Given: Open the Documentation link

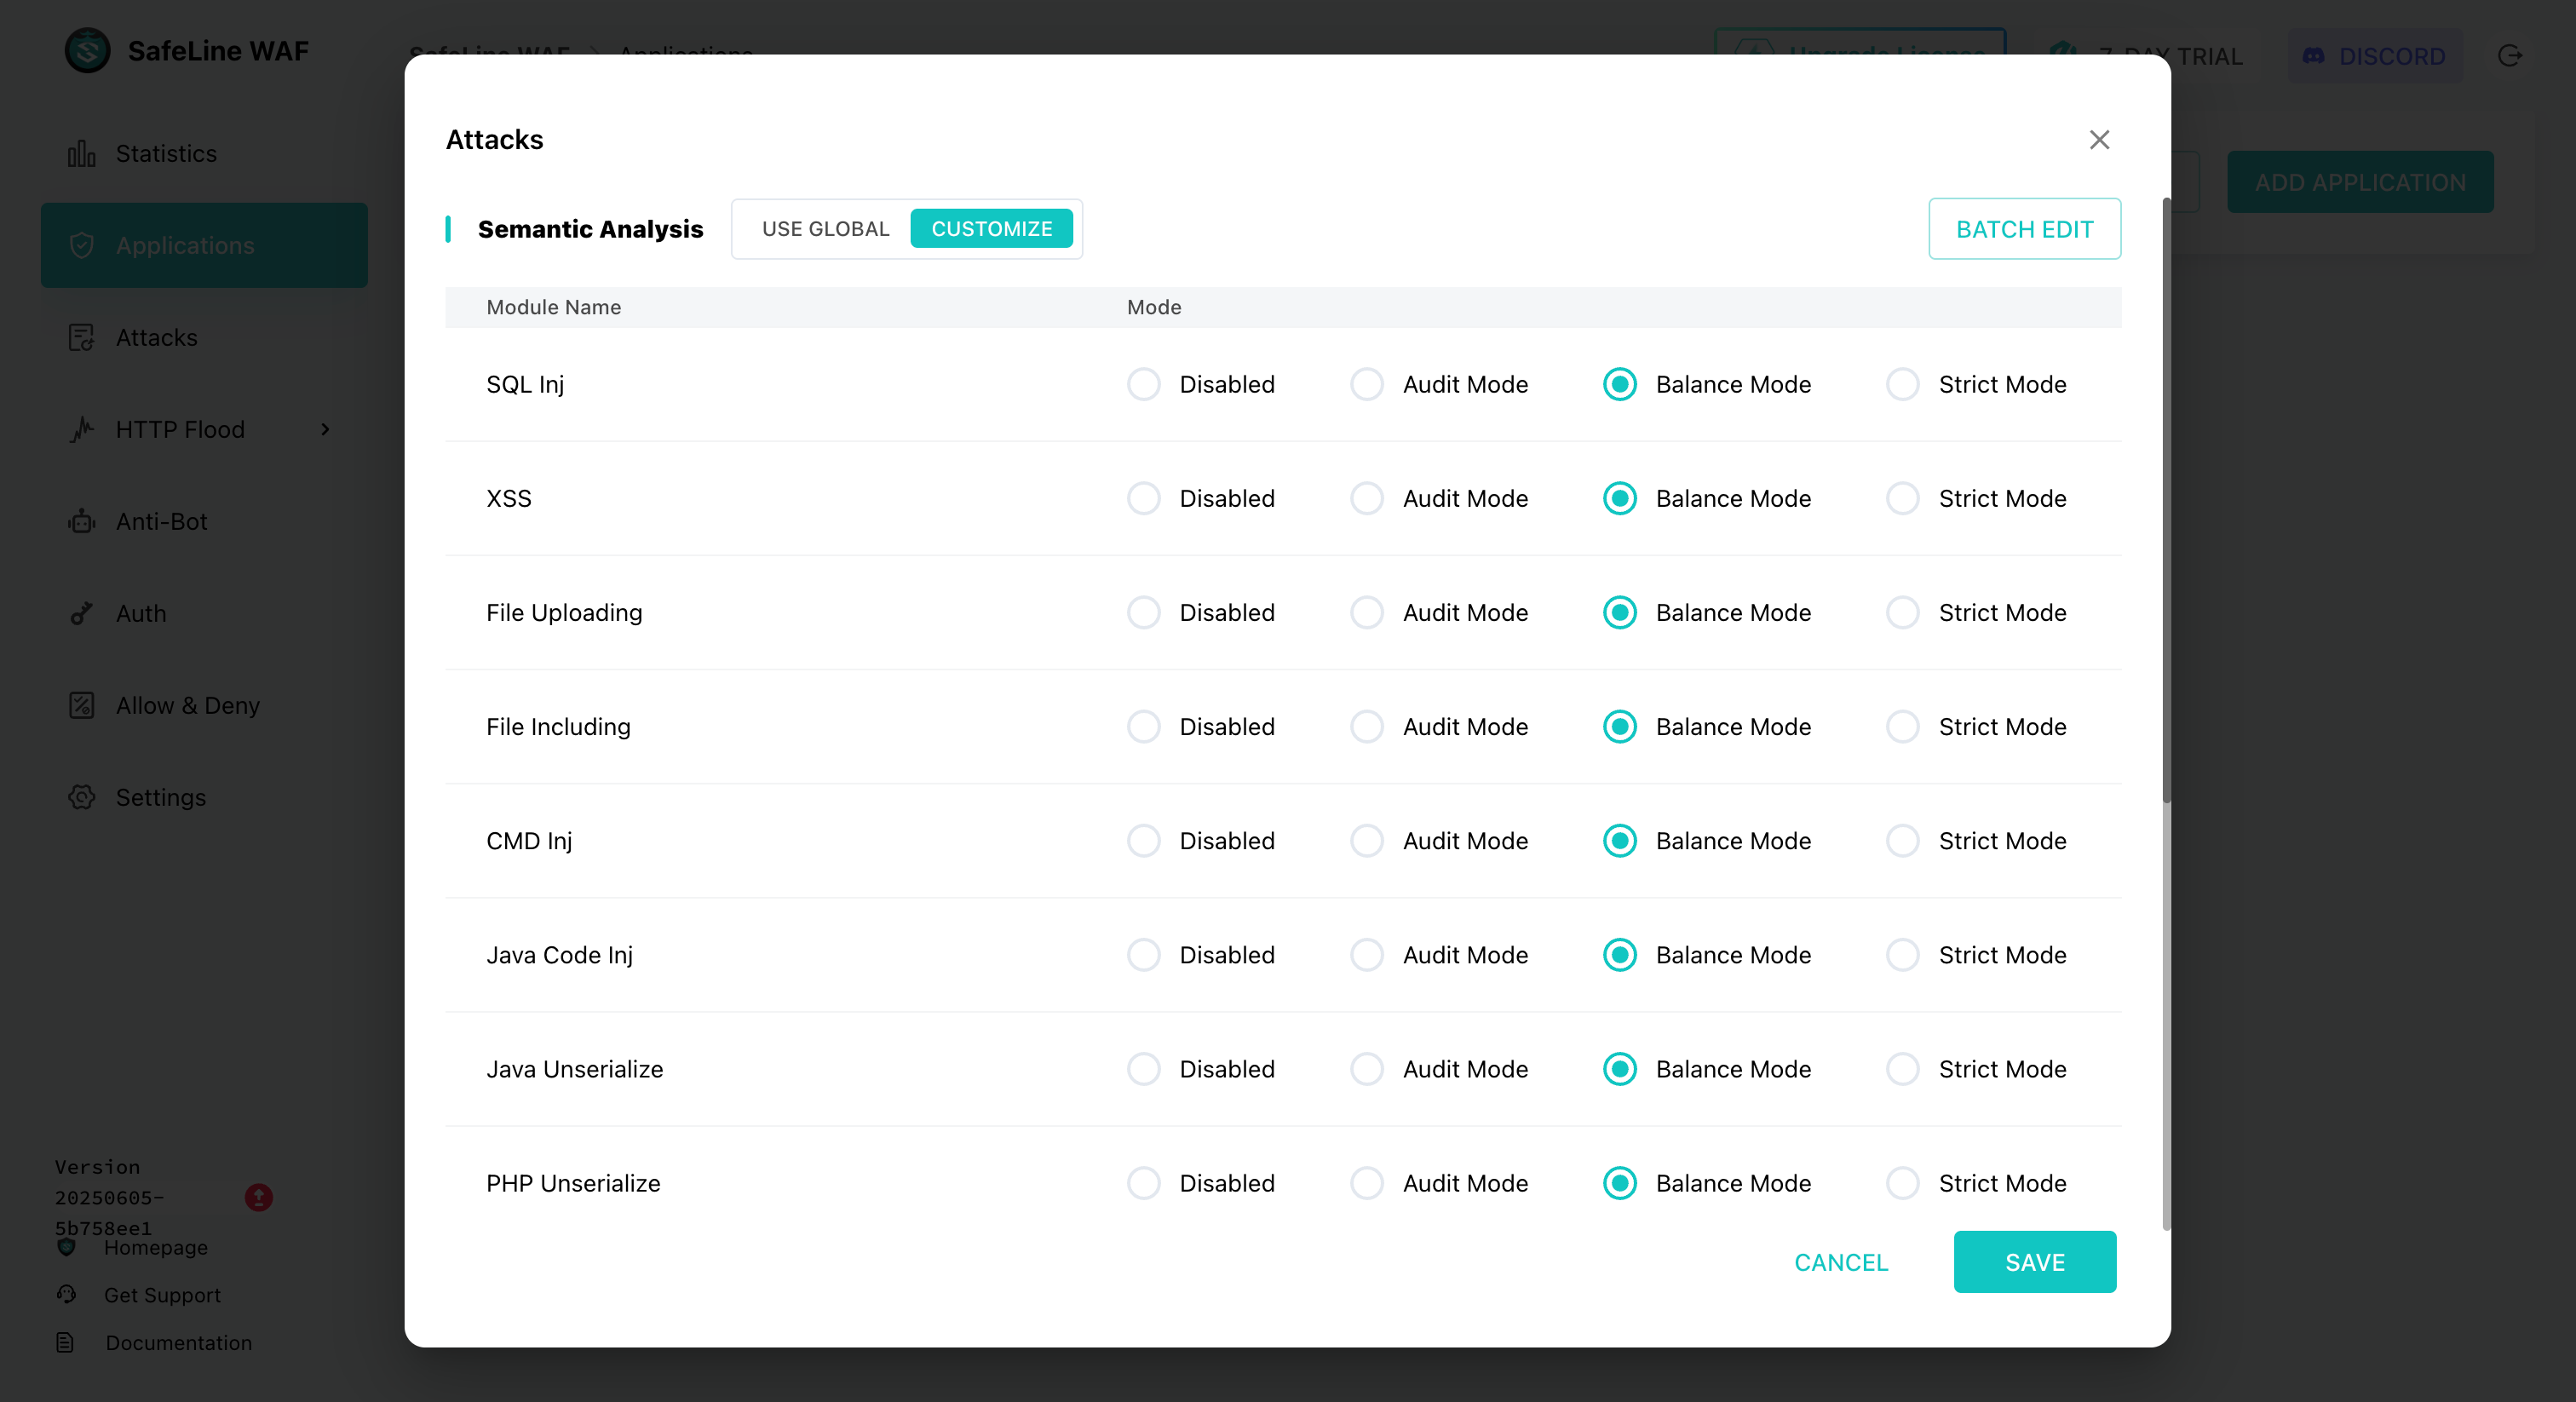Looking at the screenshot, I should pos(178,1343).
